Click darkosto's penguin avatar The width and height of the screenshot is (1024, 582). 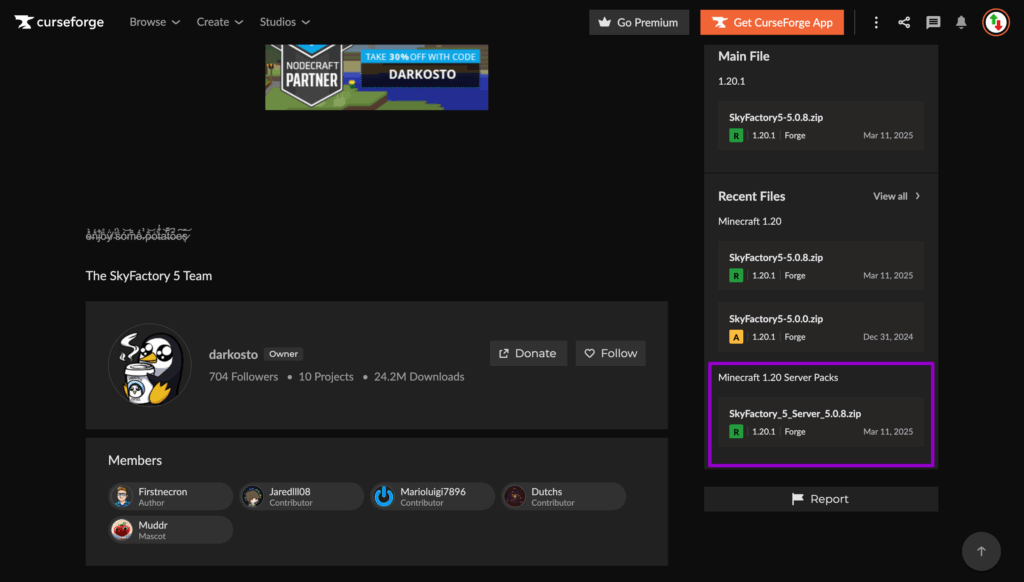click(150, 364)
